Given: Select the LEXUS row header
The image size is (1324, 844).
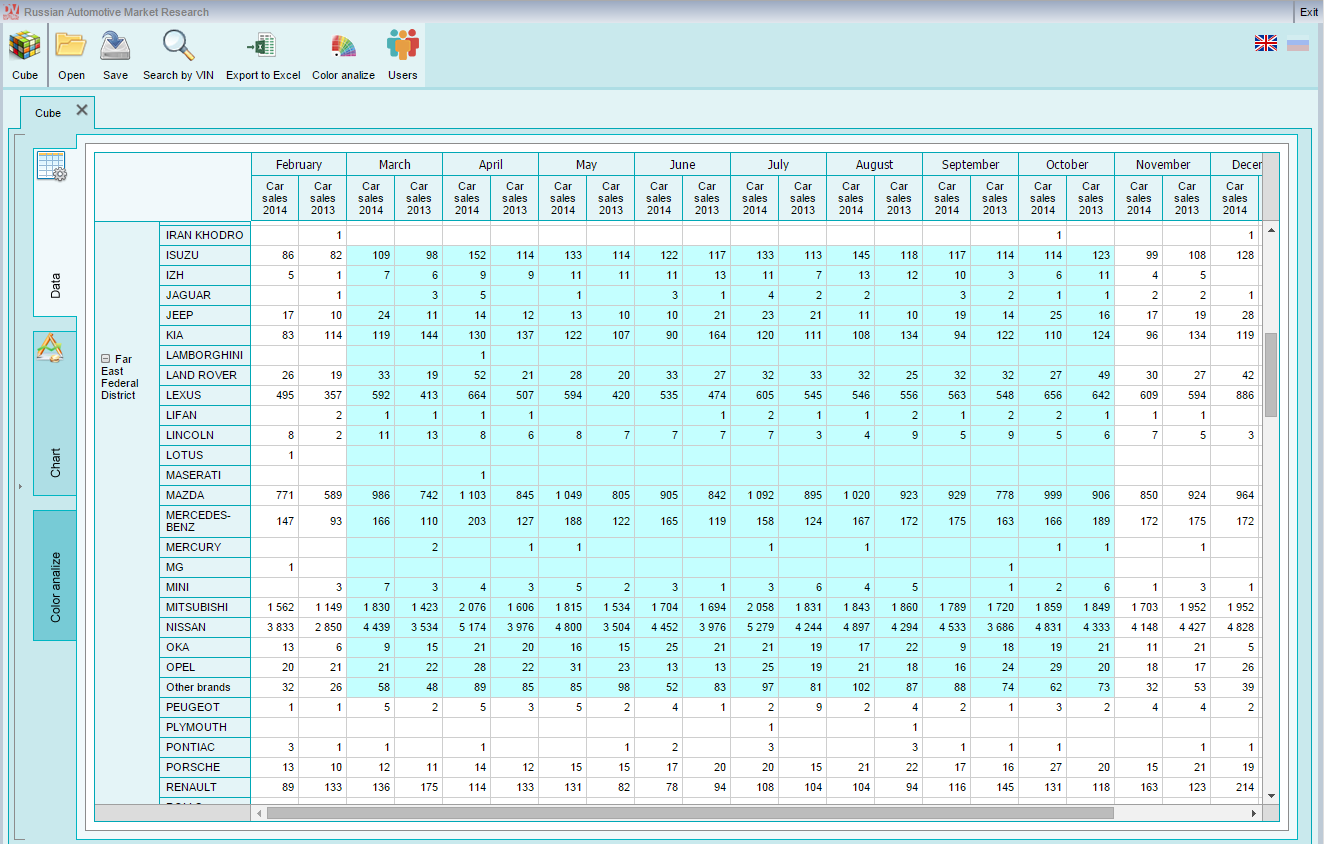Looking at the screenshot, I should tap(205, 395).
